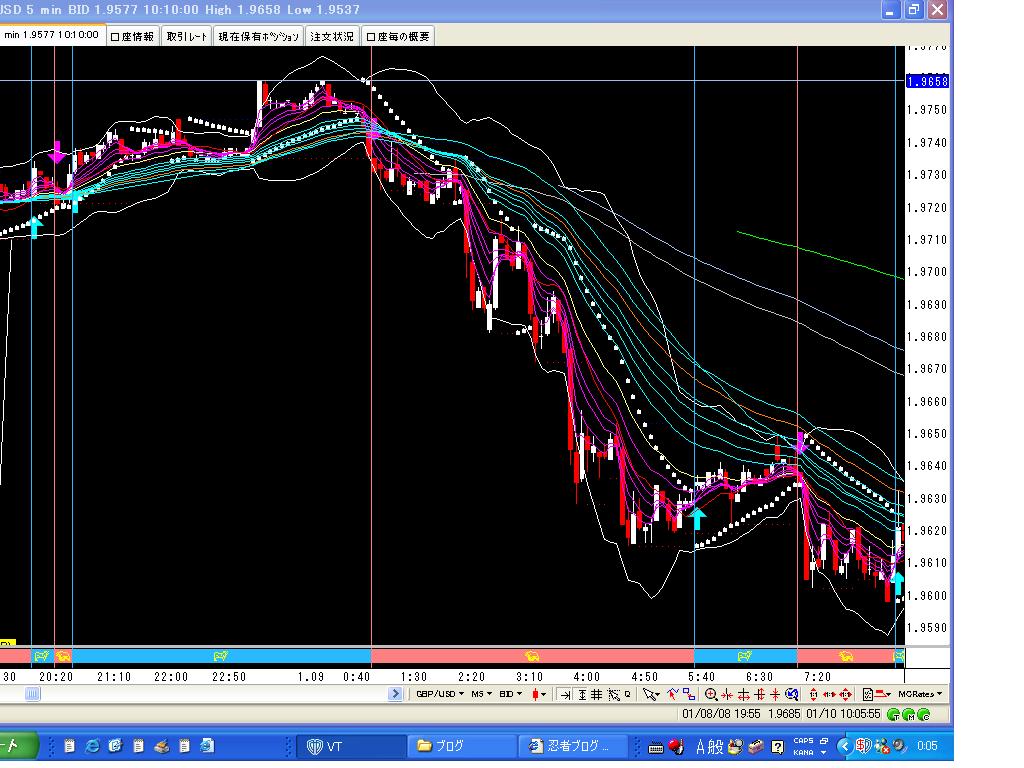1024x768 pixels.
Task: Open the VT taskbar button
Action: tap(351, 746)
